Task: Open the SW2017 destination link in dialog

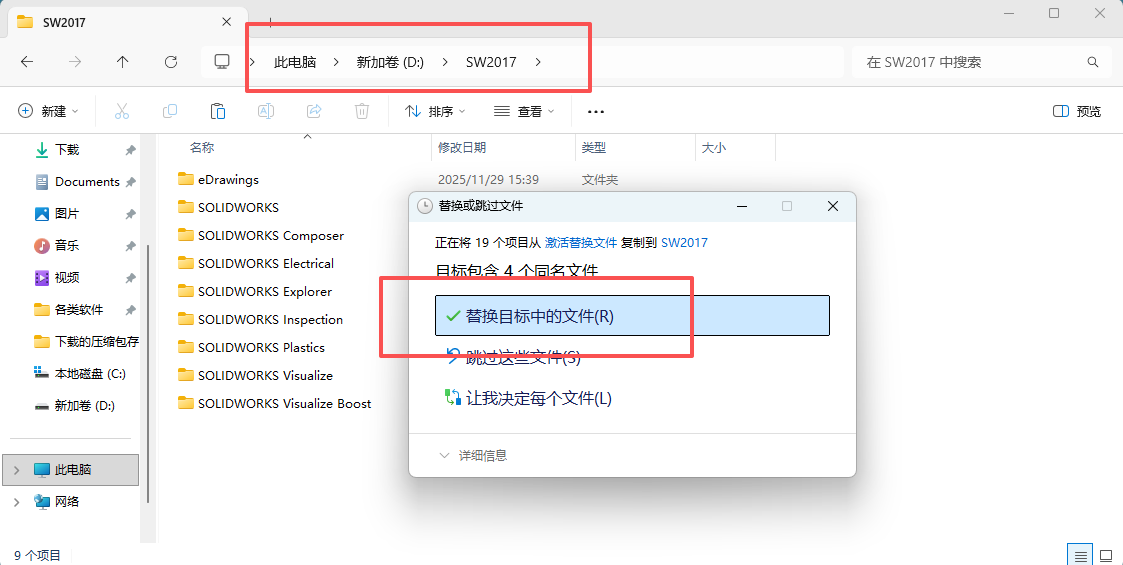Action: (684, 243)
